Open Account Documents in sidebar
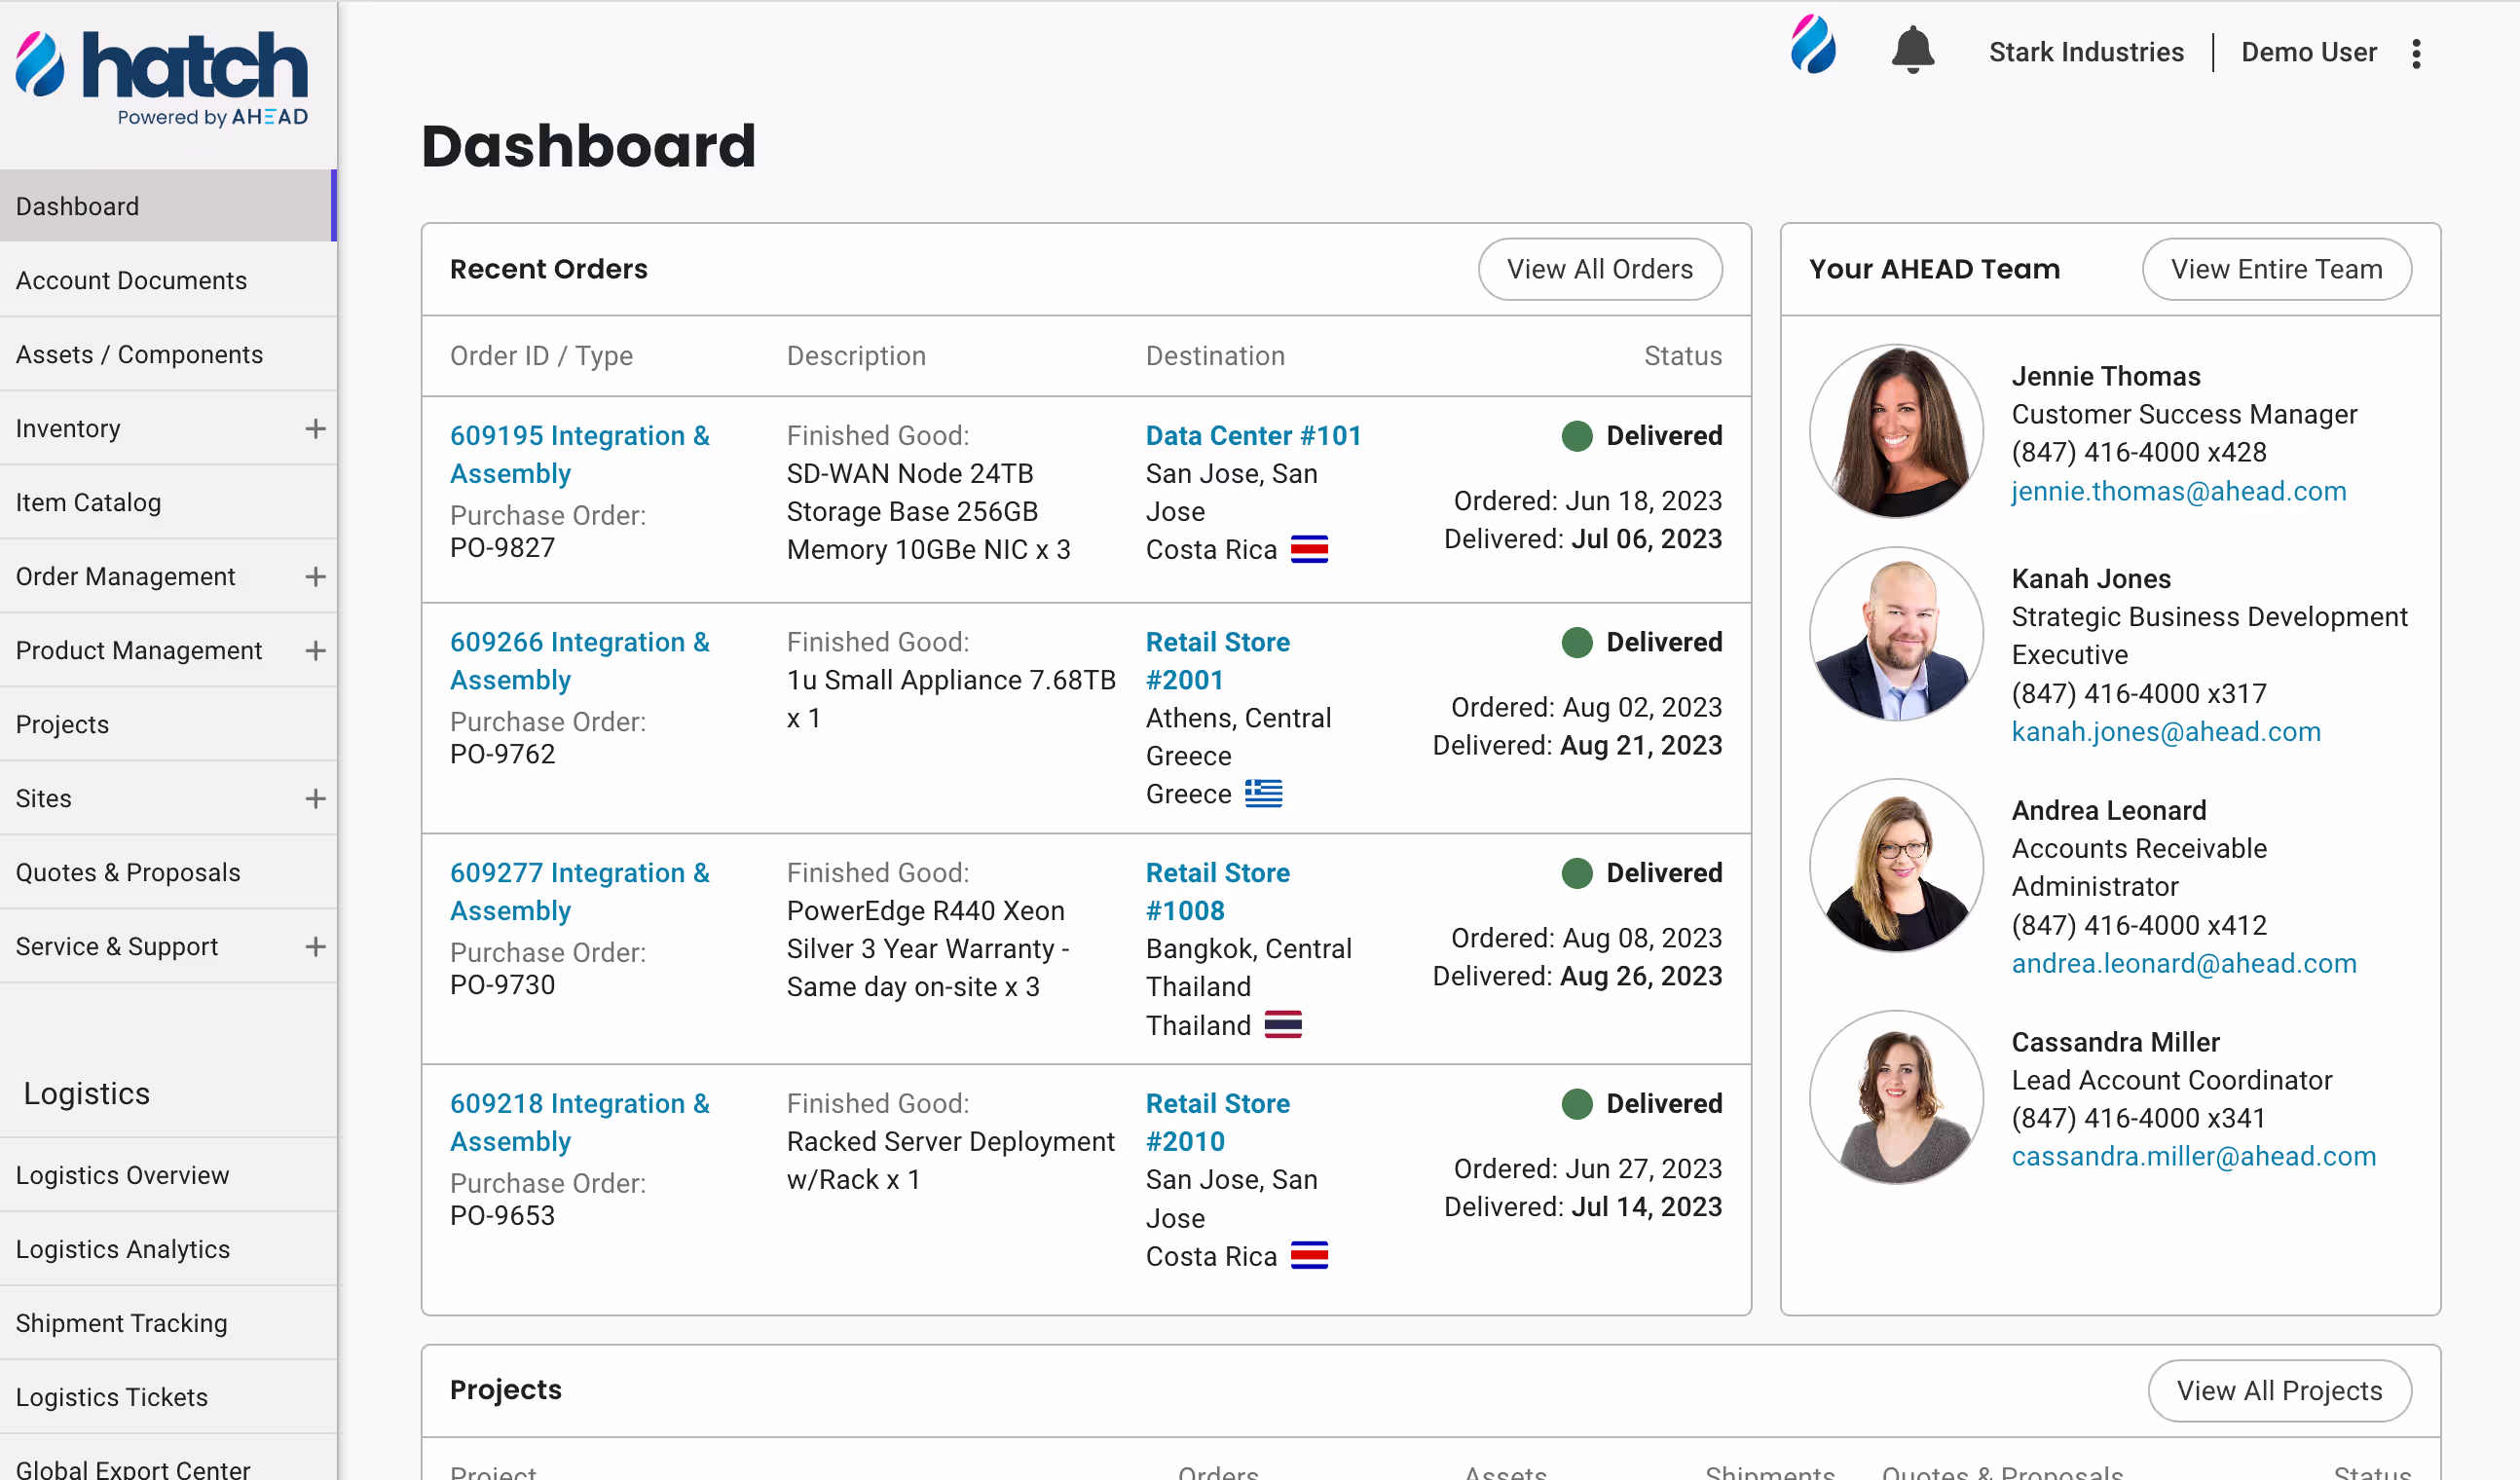2520x1480 pixels. [x=131, y=281]
